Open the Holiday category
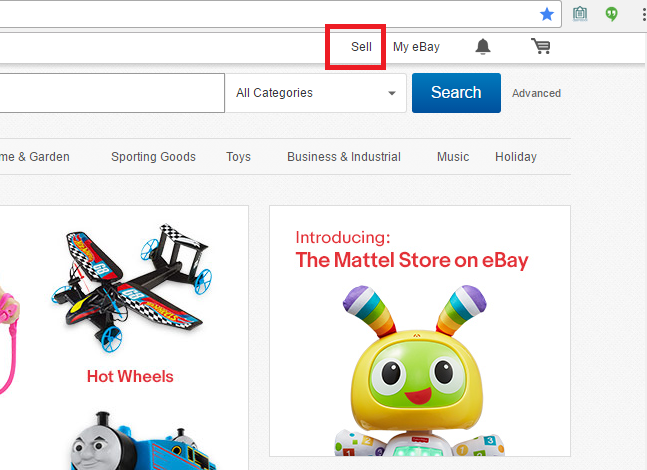The height and width of the screenshot is (470, 647). pos(516,157)
